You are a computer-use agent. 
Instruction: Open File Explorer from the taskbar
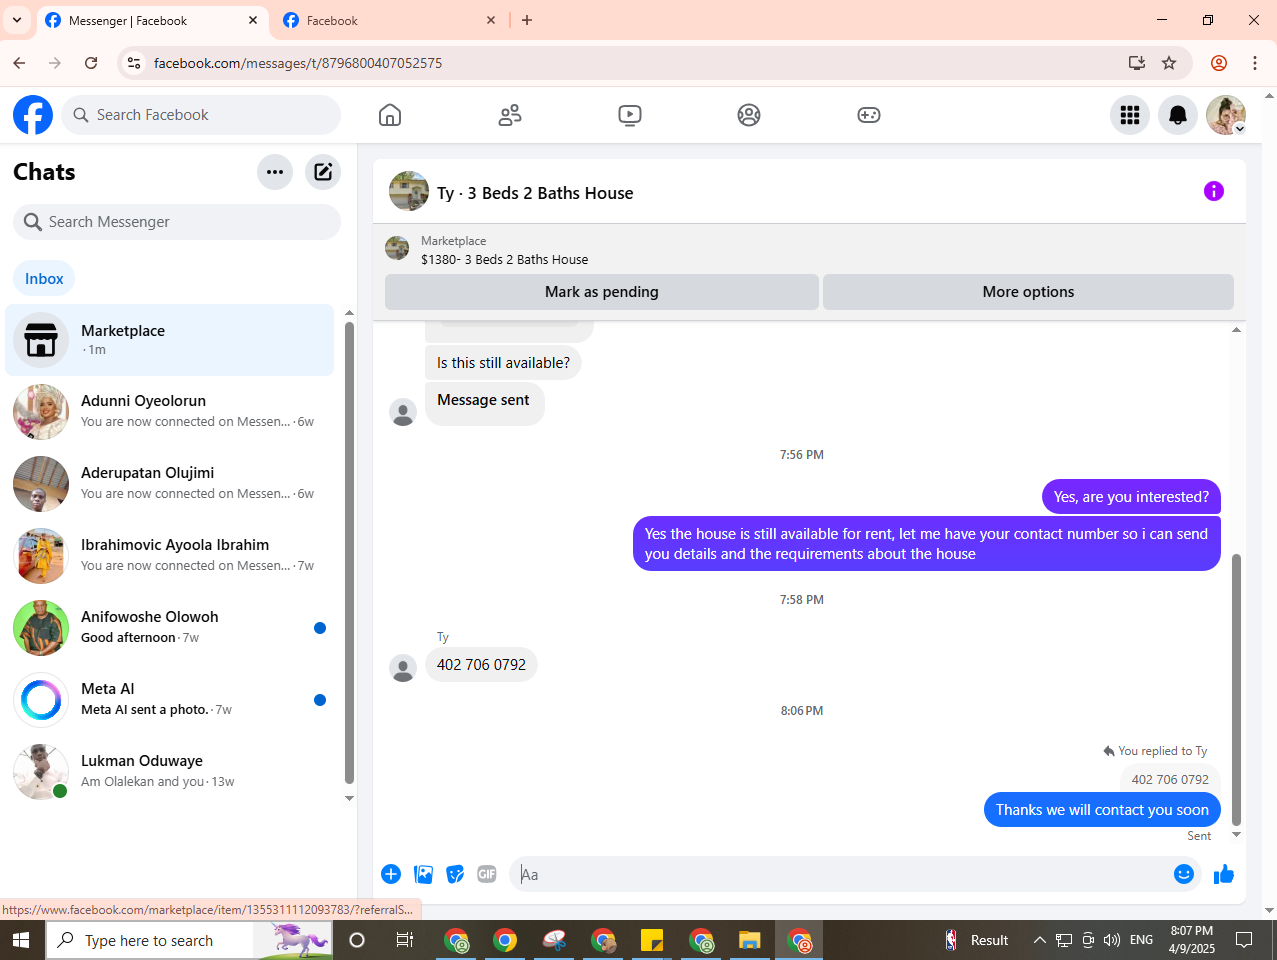(750, 940)
